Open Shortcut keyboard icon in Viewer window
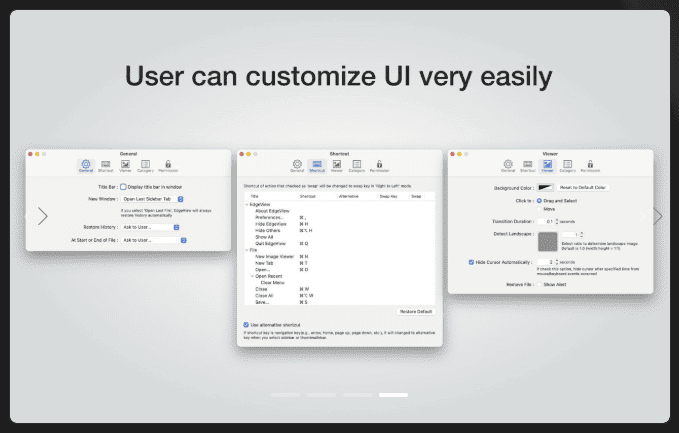The width and height of the screenshot is (679, 433). [527, 166]
